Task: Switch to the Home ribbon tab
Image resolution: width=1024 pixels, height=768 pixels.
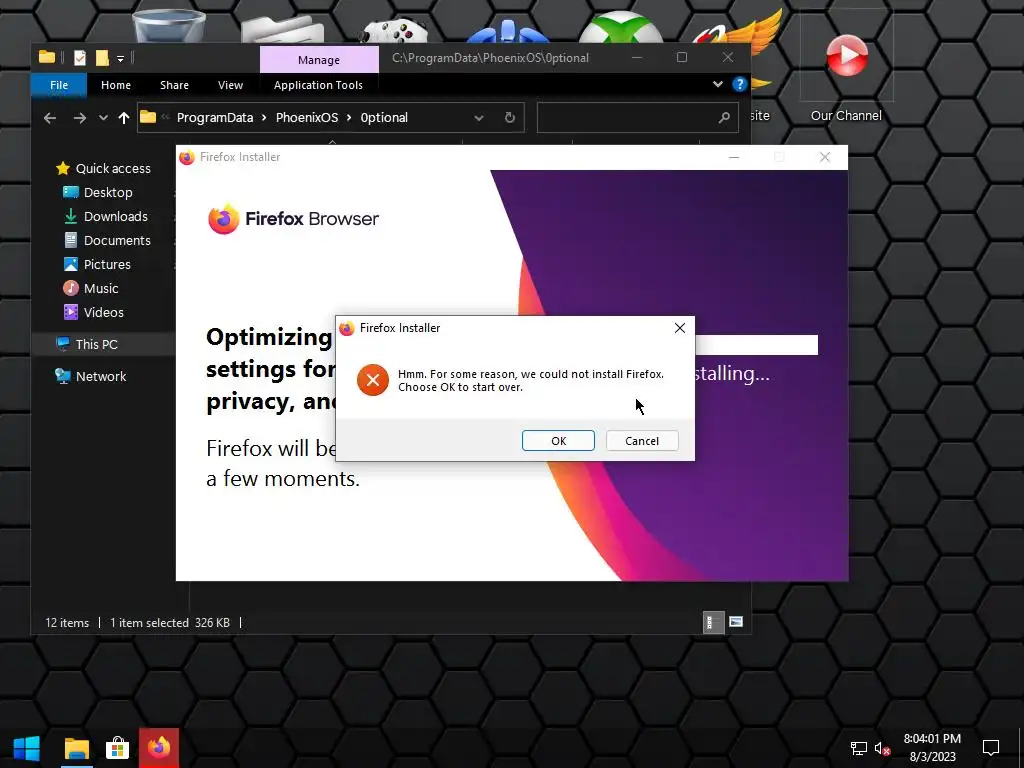Action: pos(116,85)
